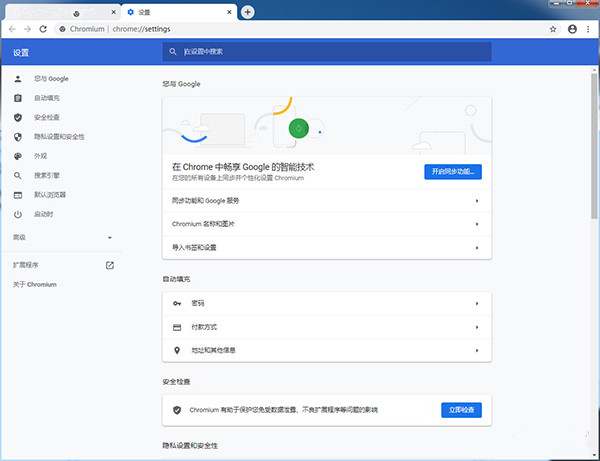Screen dimensions: 600x461
Task: Open Chromium three-dot menu
Action: (x=588, y=29)
